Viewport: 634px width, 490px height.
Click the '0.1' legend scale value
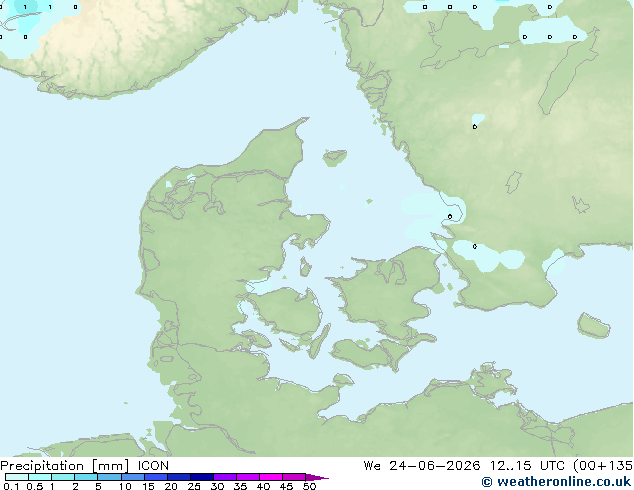point(11,486)
